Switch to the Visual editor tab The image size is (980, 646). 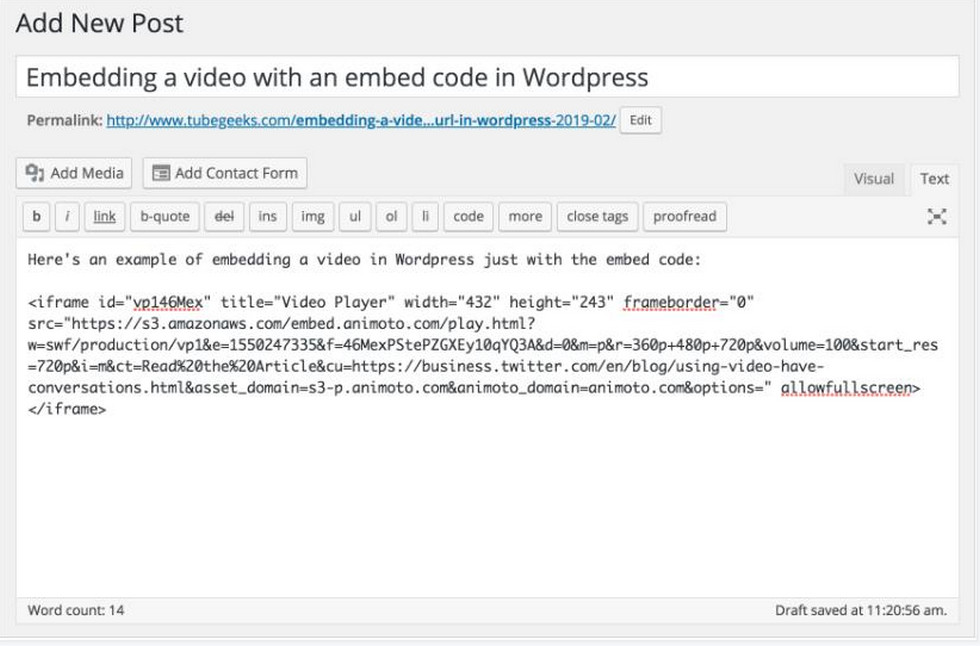tap(874, 179)
